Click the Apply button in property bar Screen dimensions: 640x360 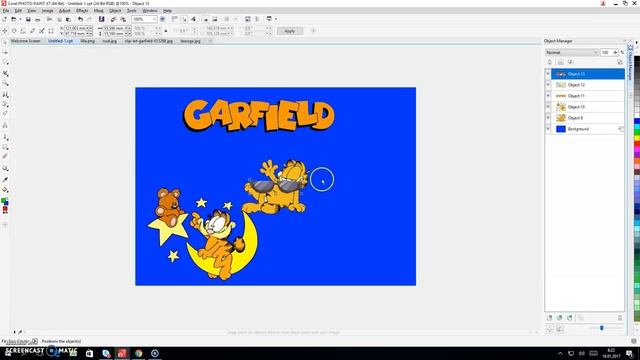click(289, 31)
